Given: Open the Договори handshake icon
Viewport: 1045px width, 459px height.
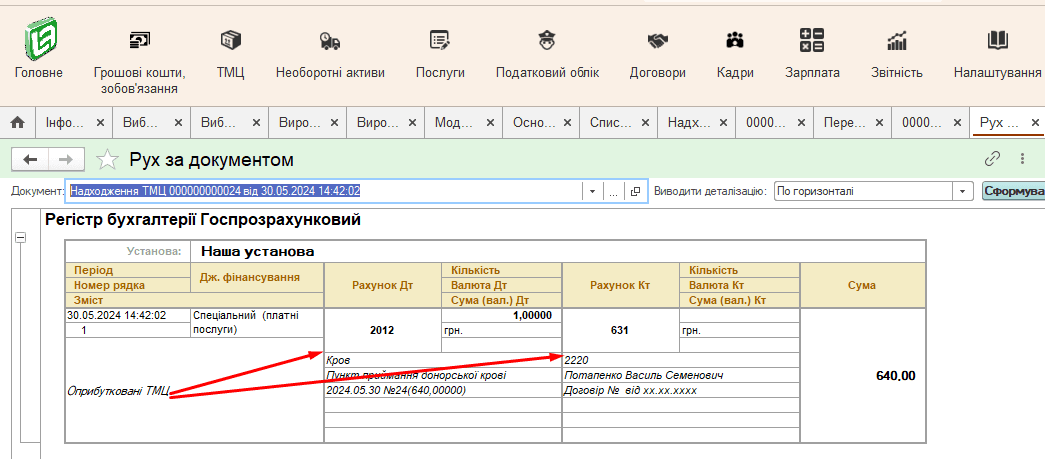Looking at the screenshot, I should 657,42.
